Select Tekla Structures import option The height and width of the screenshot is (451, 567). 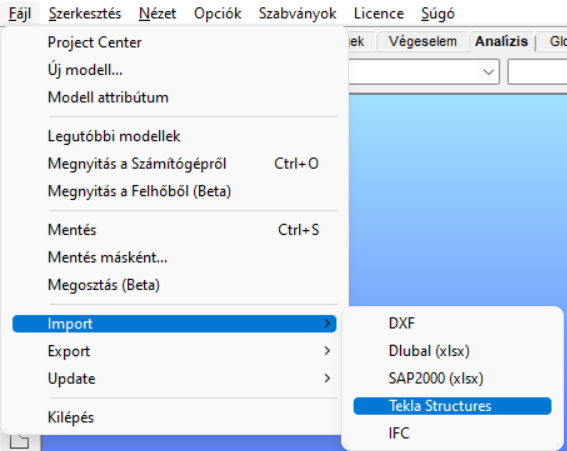pyautogui.click(x=452, y=406)
